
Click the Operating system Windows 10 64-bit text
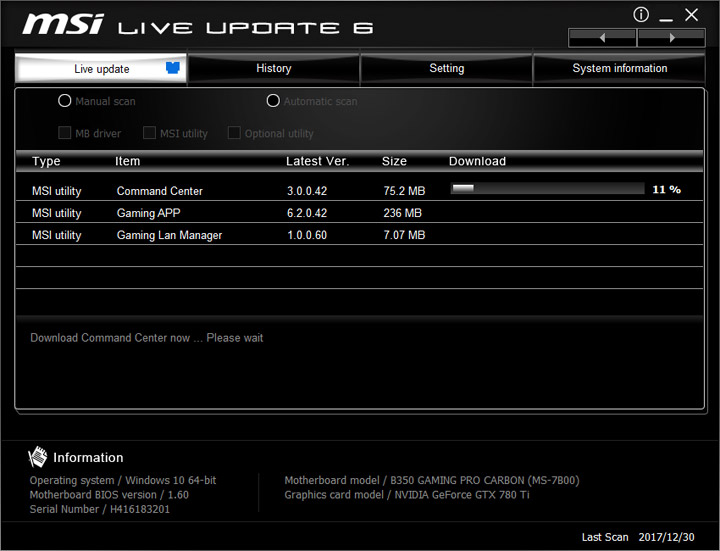pyautogui.click(x=123, y=480)
